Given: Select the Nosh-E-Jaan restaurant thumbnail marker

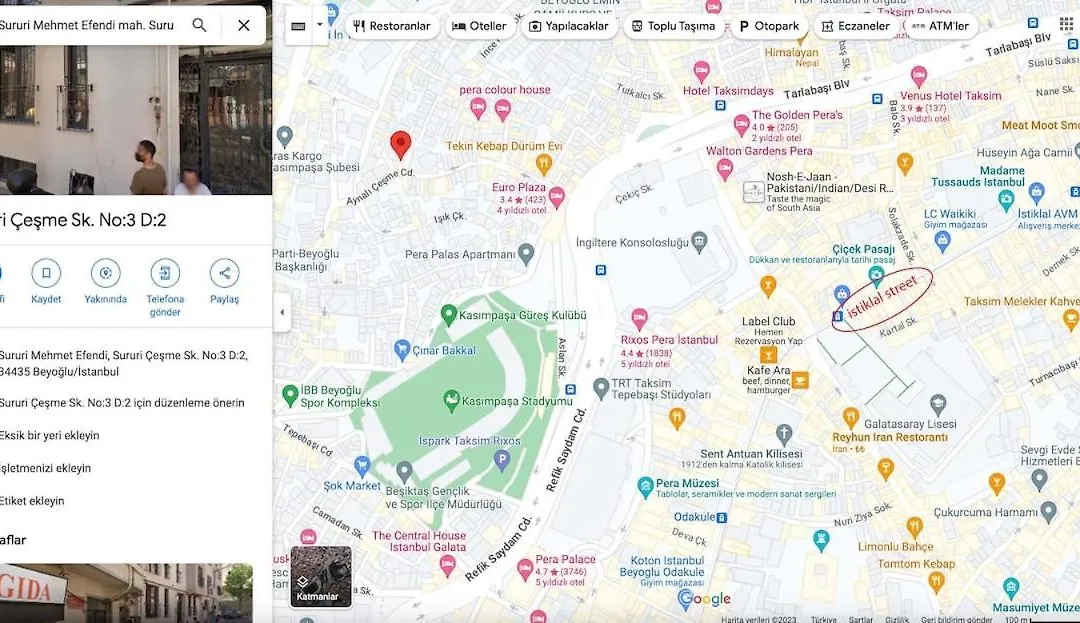Looking at the screenshot, I should (754, 191).
